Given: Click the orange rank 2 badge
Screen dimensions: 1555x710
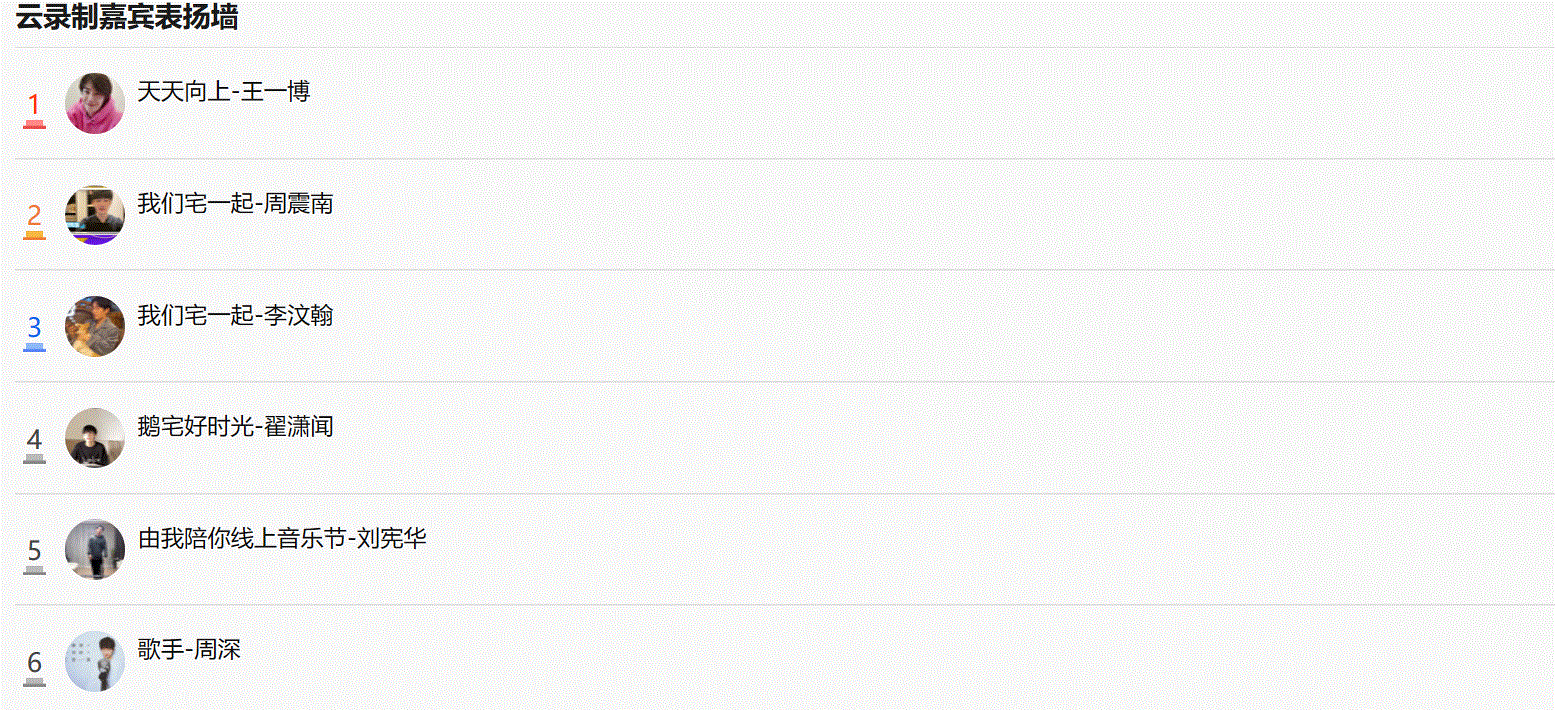Looking at the screenshot, I should click(34, 221).
